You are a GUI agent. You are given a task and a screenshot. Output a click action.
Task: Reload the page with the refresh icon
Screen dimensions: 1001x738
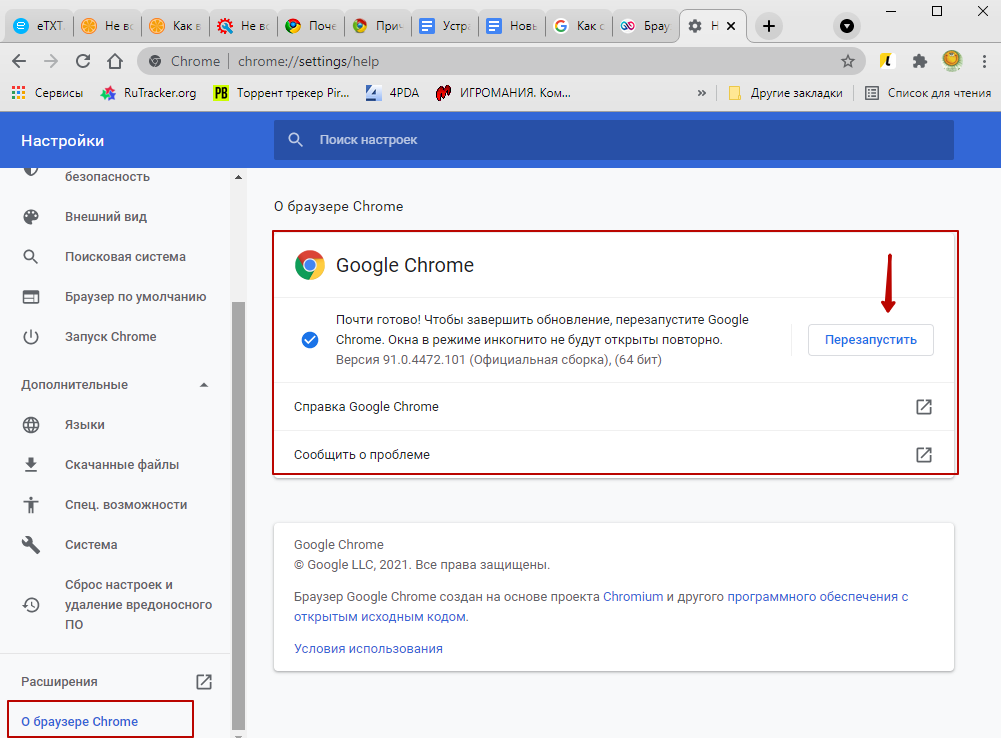click(83, 61)
